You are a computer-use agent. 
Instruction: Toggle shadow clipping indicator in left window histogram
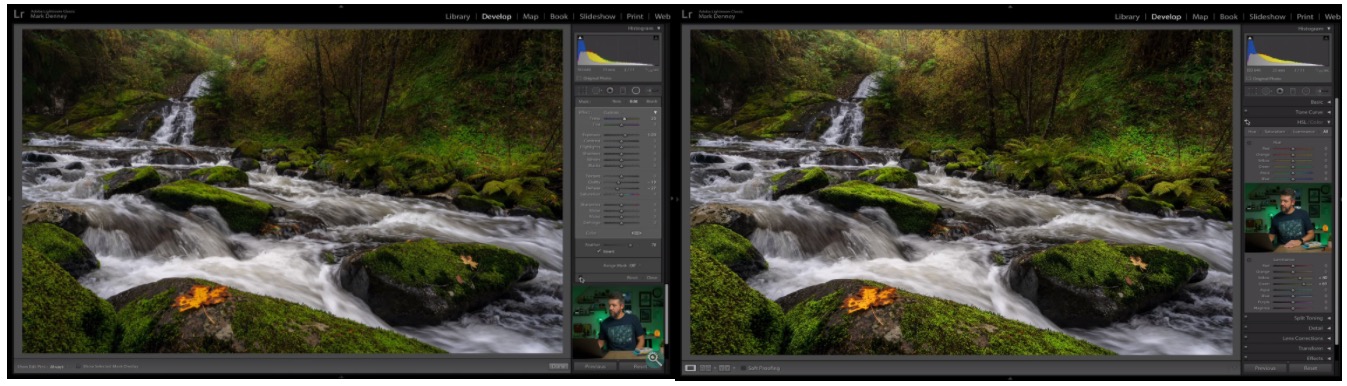580,39
